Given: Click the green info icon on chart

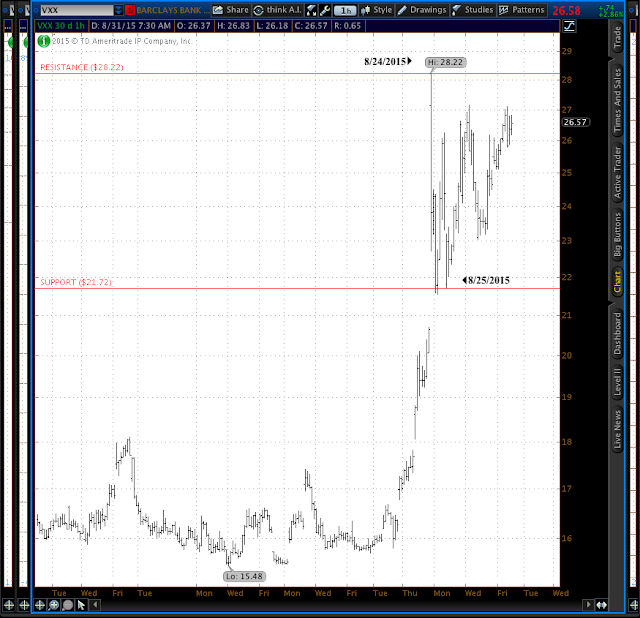Looking at the screenshot, I should click(x=43, y=41).
